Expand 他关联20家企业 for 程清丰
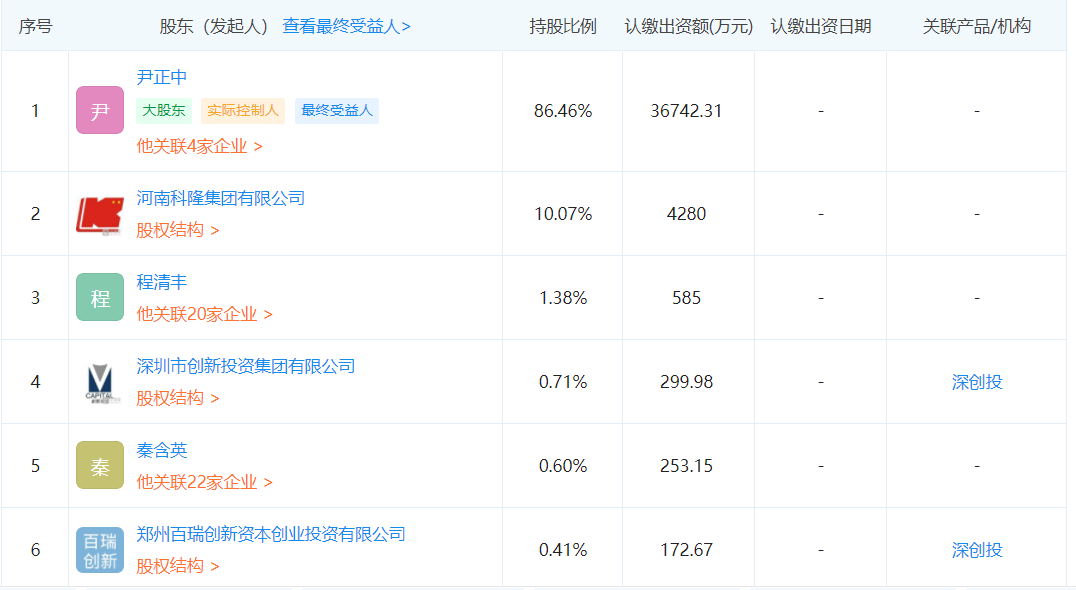The height and width of the screenshot is (590, 1076). (x=204, y=314)
